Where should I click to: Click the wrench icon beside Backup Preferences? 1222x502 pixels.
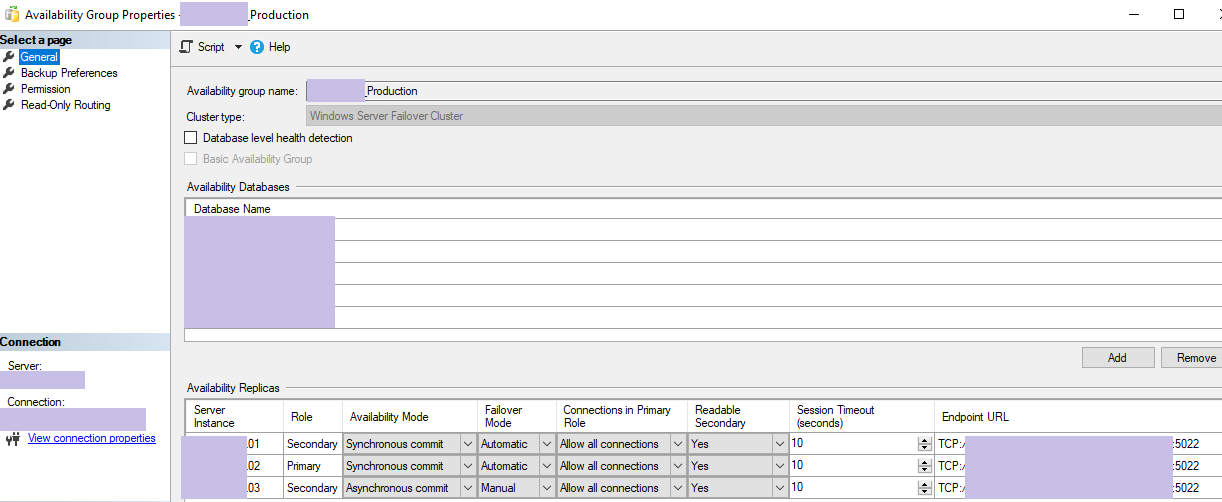click(x=10, y=73)
